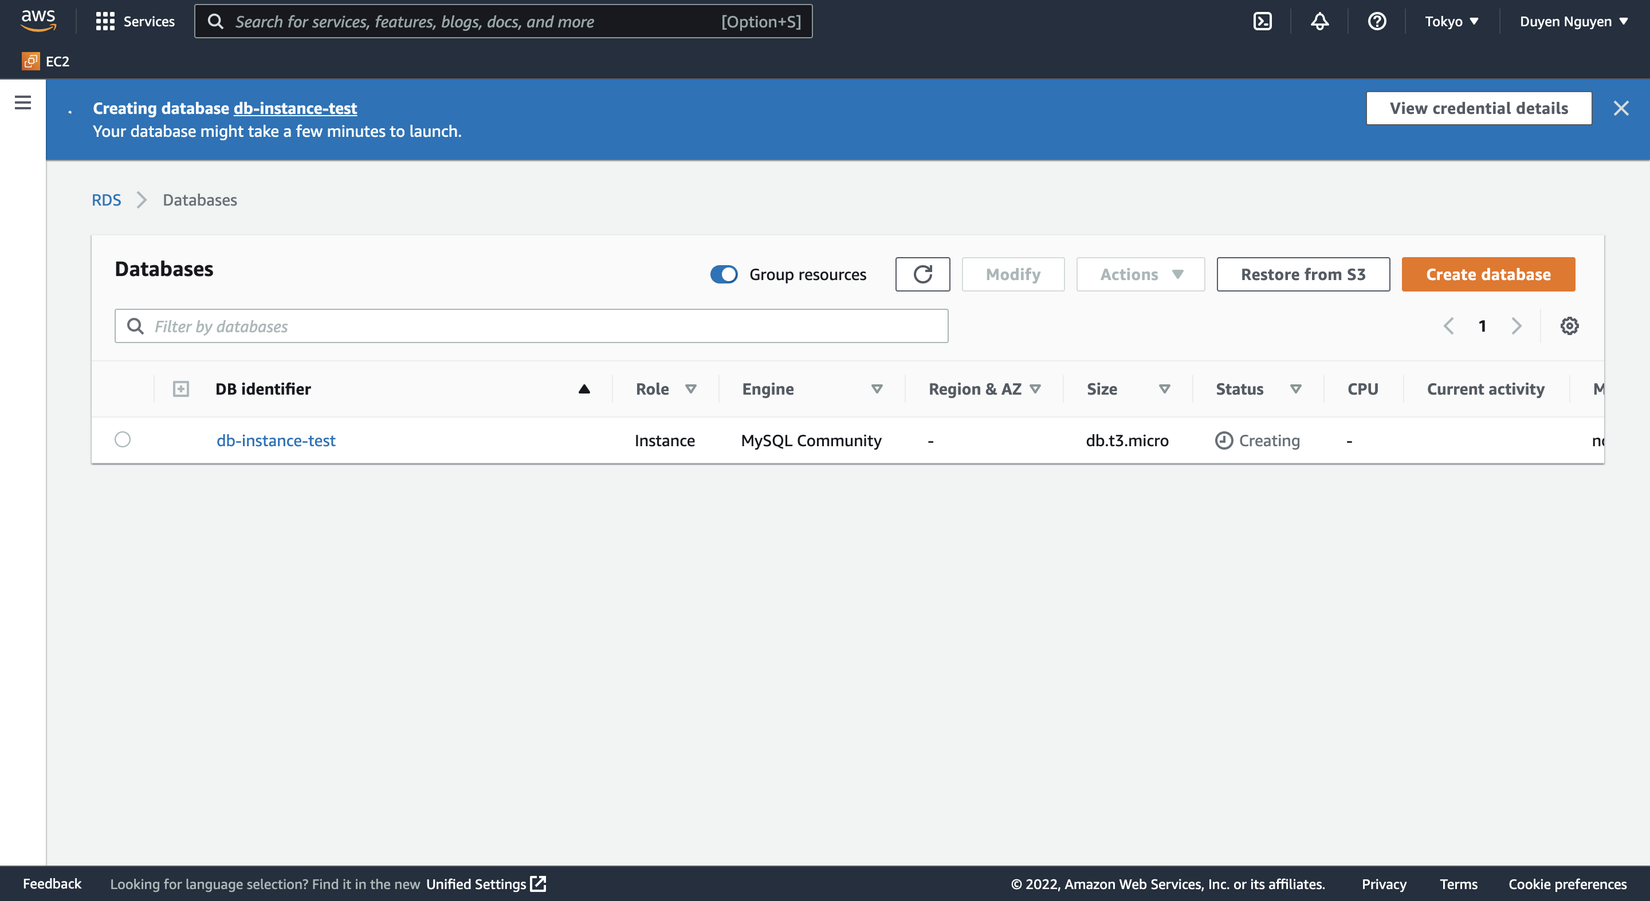This screenshot has width=1650, height=901.
Task: Sort by the Size column arrow
Action: [1165, 389]
